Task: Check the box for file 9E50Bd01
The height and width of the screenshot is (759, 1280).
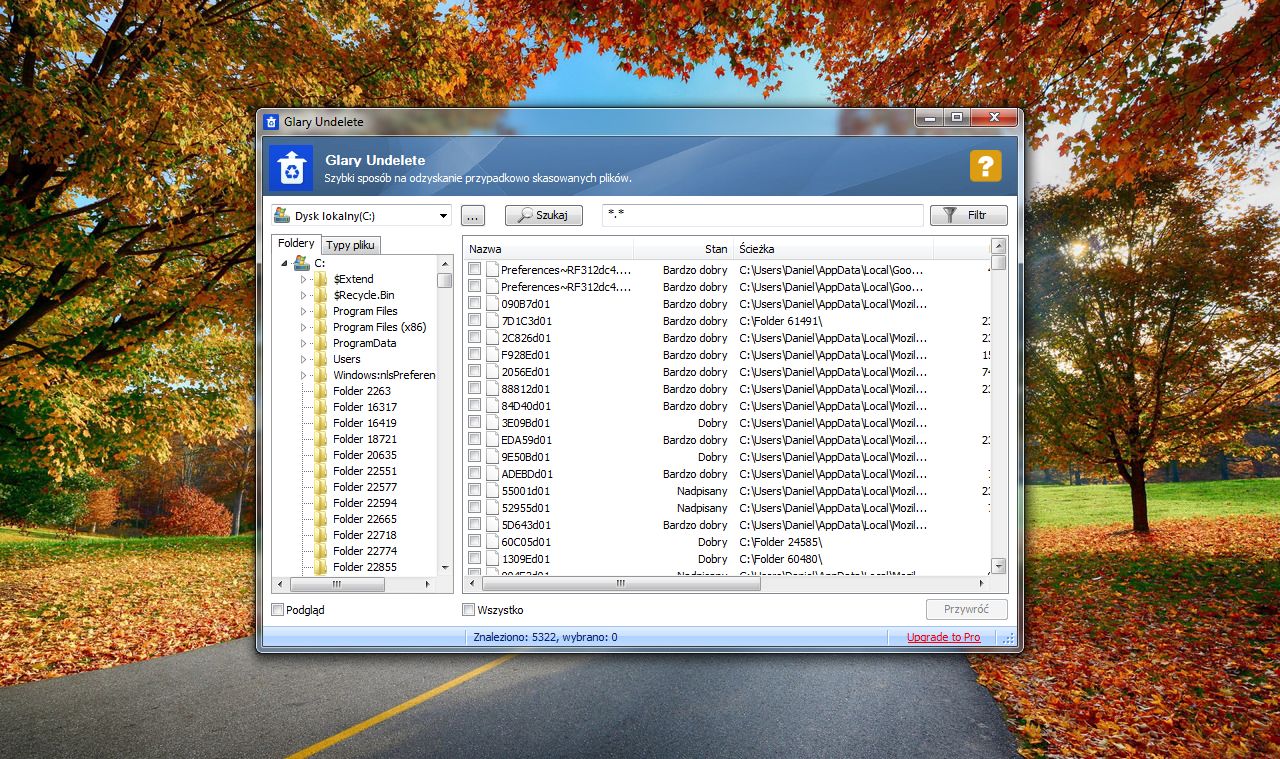Action: 475,456
